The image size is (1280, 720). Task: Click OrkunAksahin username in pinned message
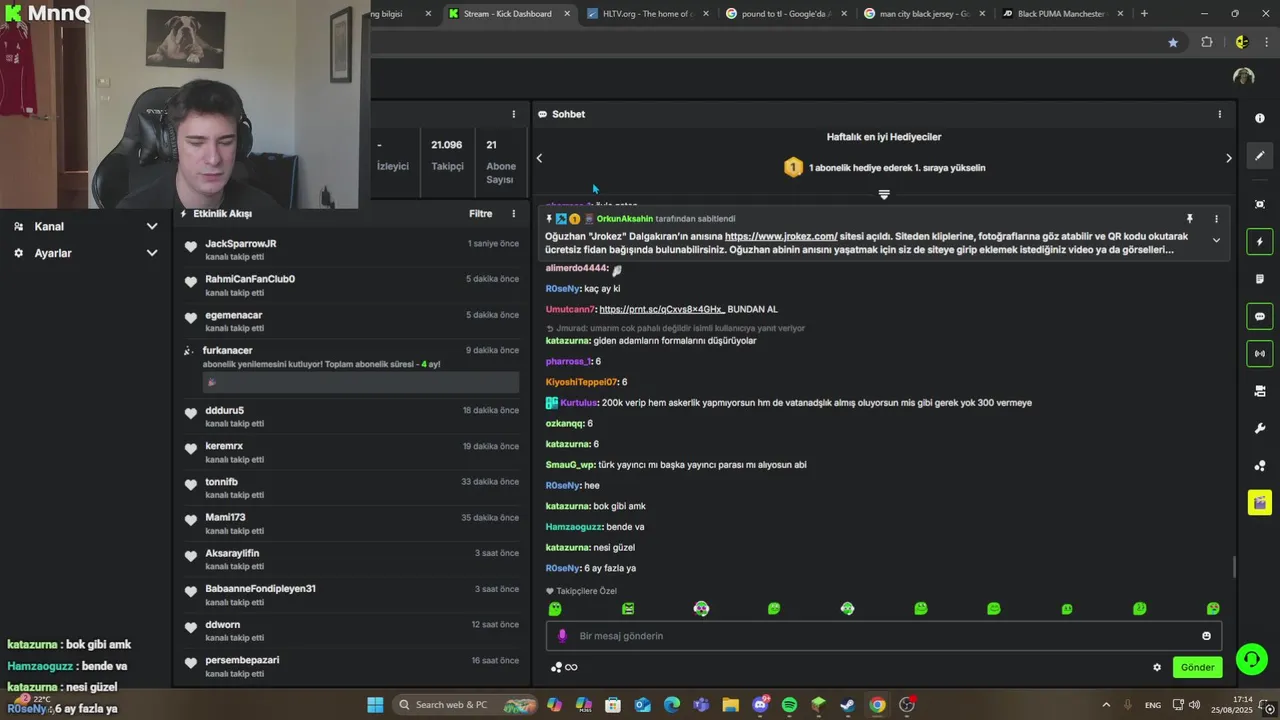pyautogui.click(x=624, y=219)
